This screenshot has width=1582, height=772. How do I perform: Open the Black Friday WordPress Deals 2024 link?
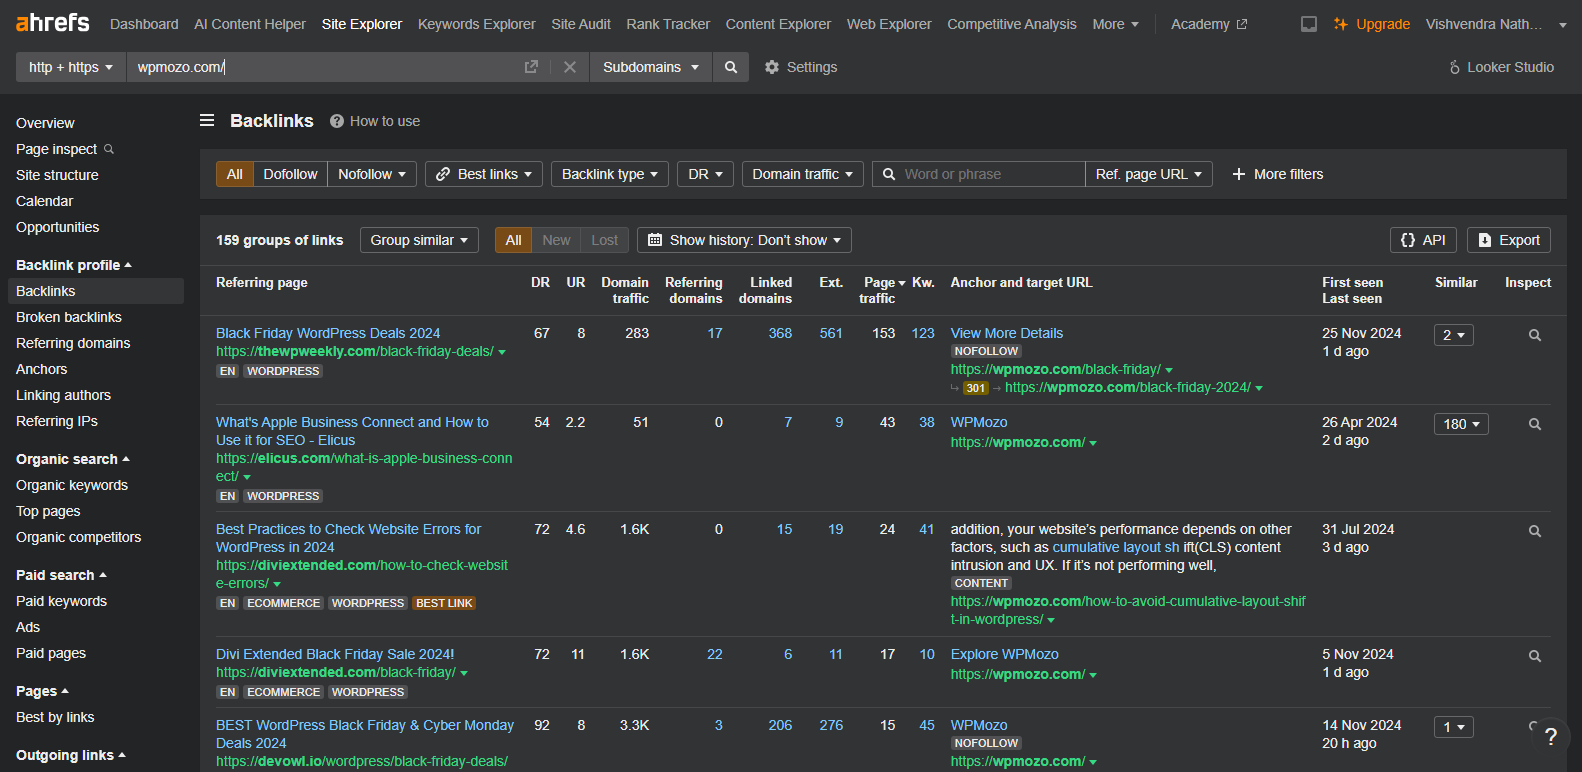tap(328, 333)
